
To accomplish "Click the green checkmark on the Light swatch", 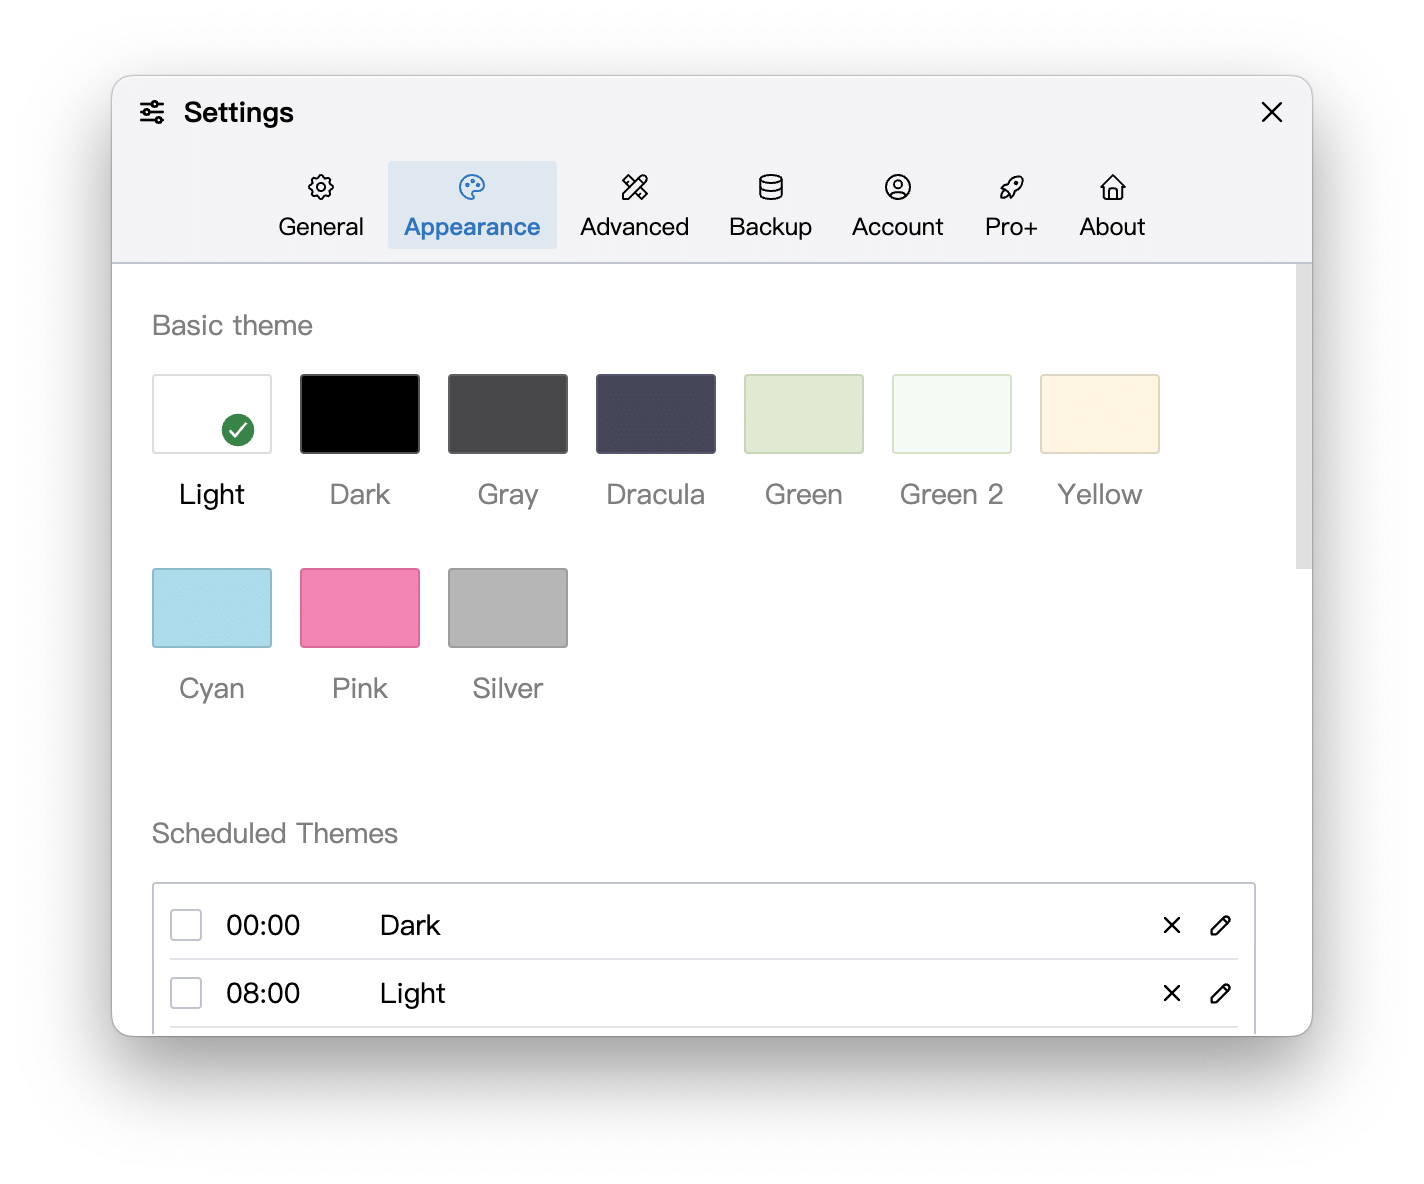I will point(238,430).
